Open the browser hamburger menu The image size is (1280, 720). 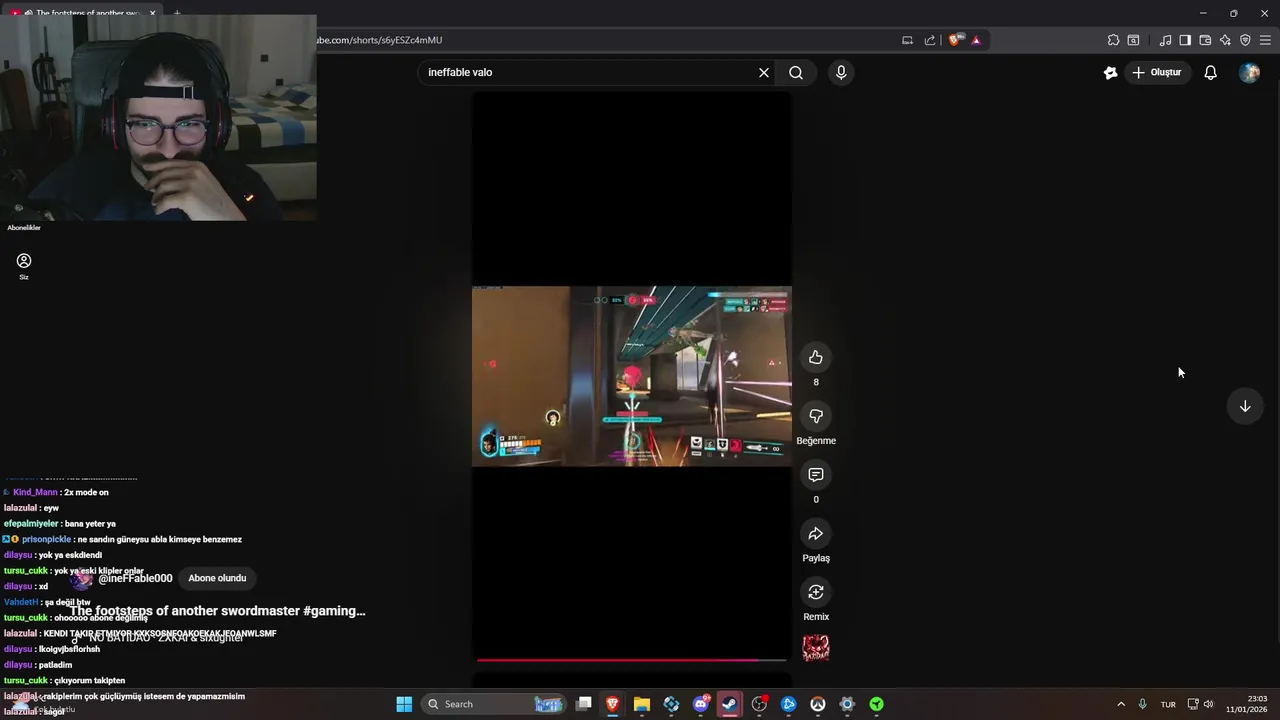(1265, 40)
